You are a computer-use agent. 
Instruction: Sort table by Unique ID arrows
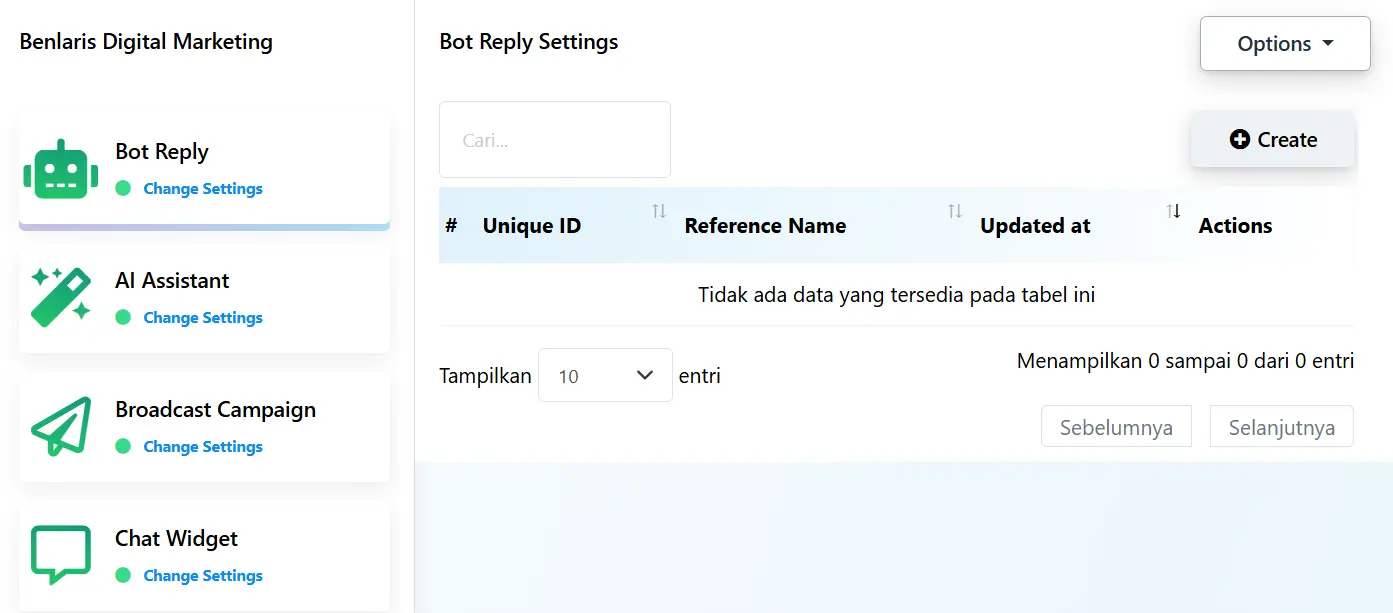tap(659, 211)
